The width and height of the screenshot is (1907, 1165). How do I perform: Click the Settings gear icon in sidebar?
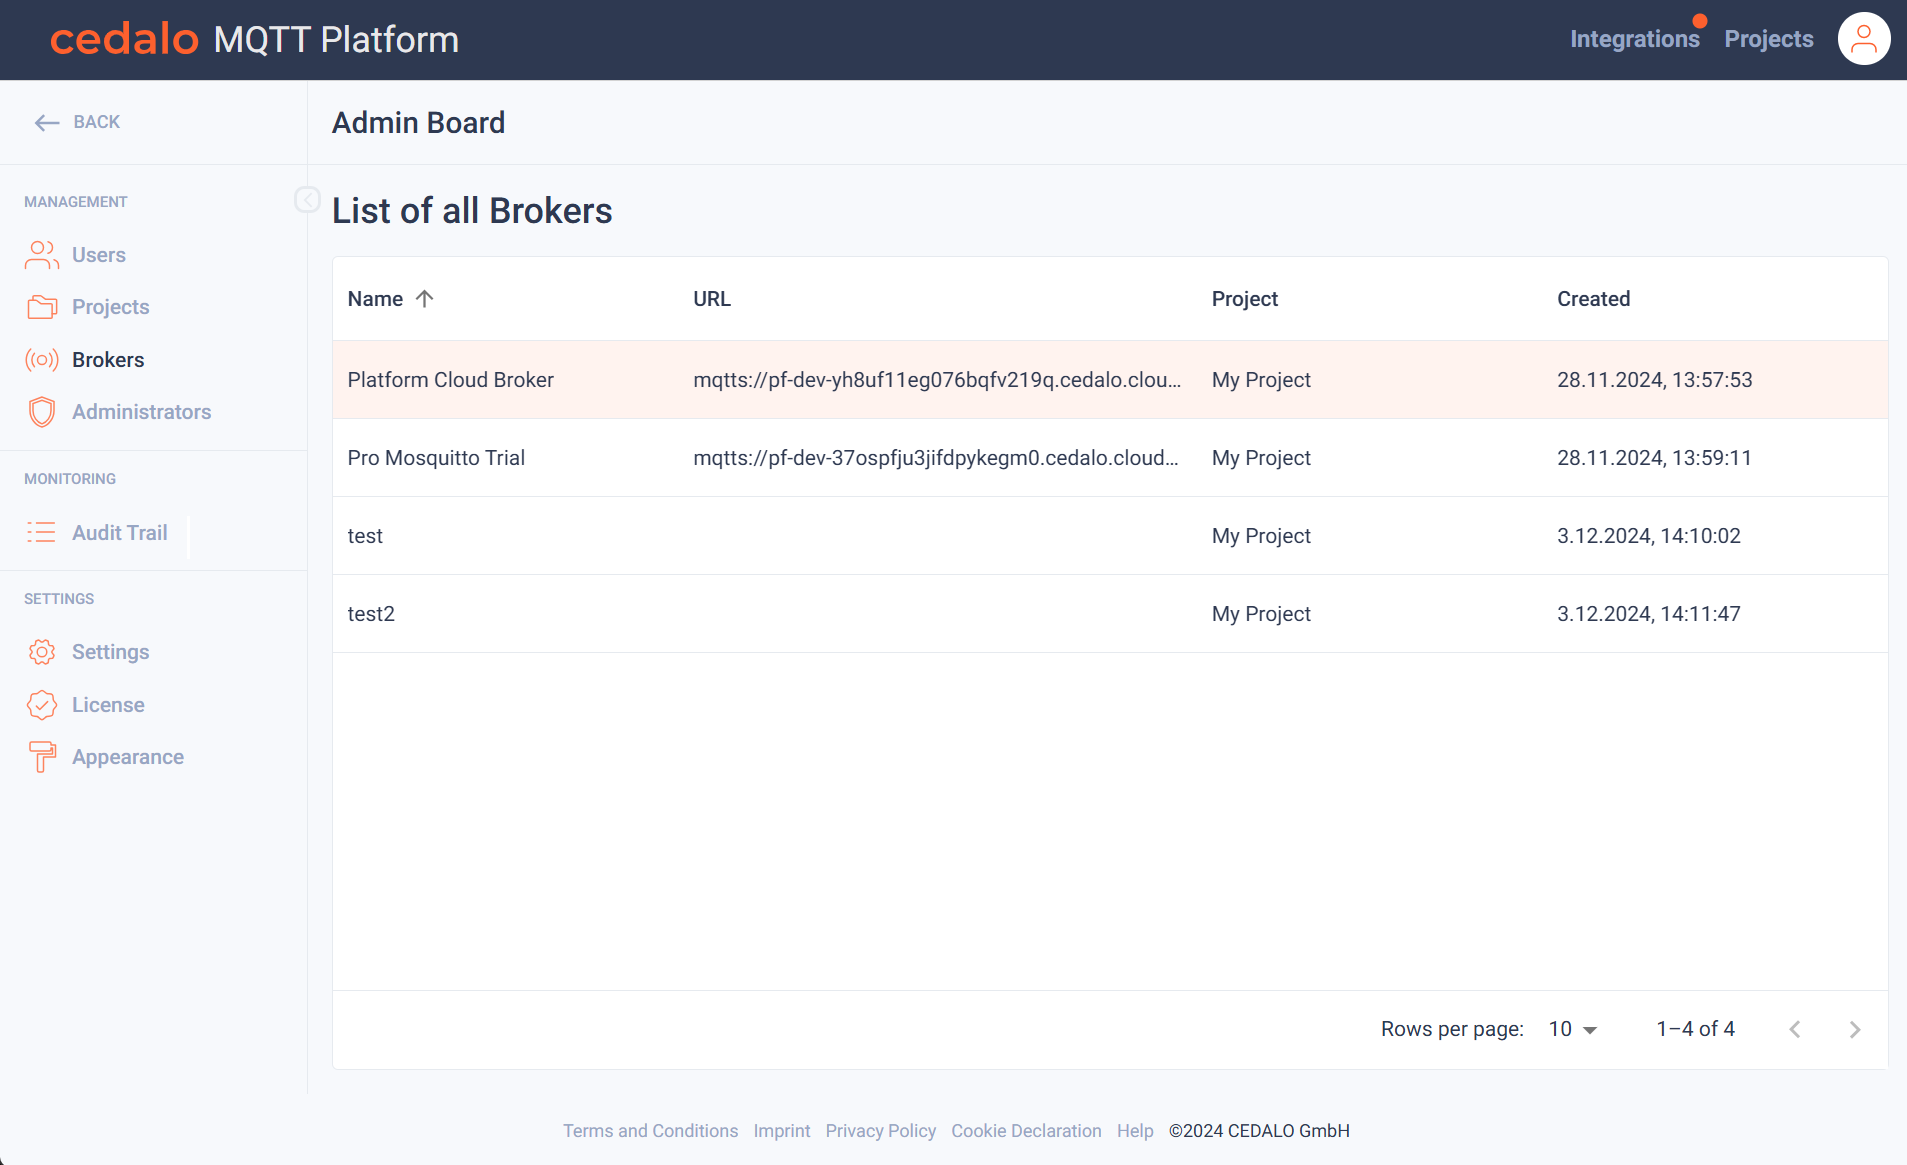pyautogui.click(x=41, y=652)
